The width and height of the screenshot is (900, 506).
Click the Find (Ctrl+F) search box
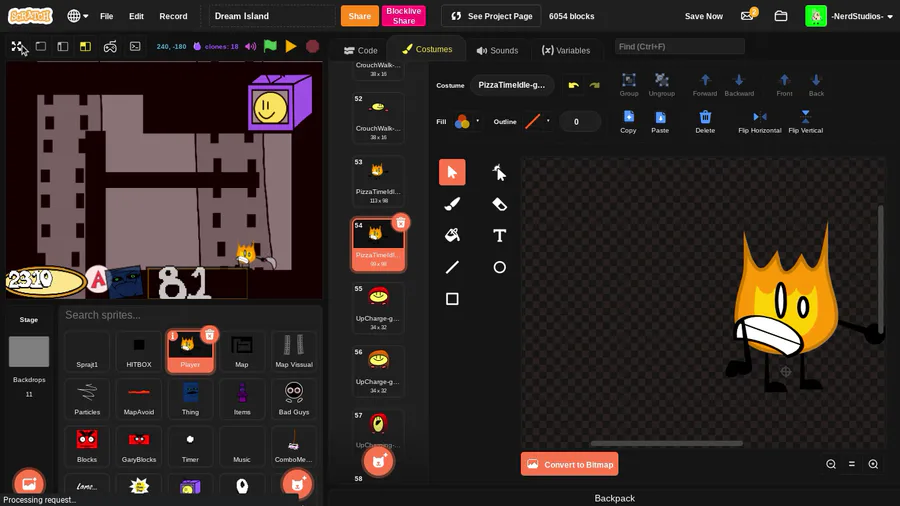(x=680, y=46)
